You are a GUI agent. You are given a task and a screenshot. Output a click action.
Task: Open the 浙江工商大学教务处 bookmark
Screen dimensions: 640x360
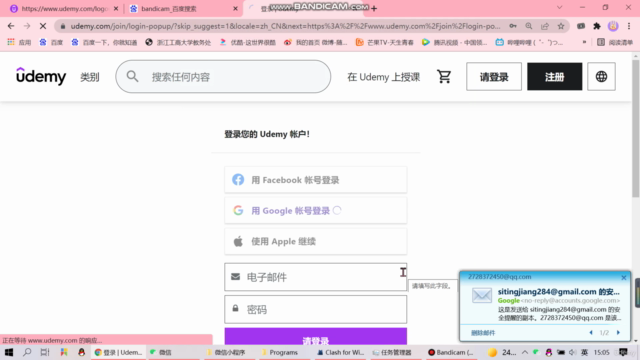(x=178, y=42)
